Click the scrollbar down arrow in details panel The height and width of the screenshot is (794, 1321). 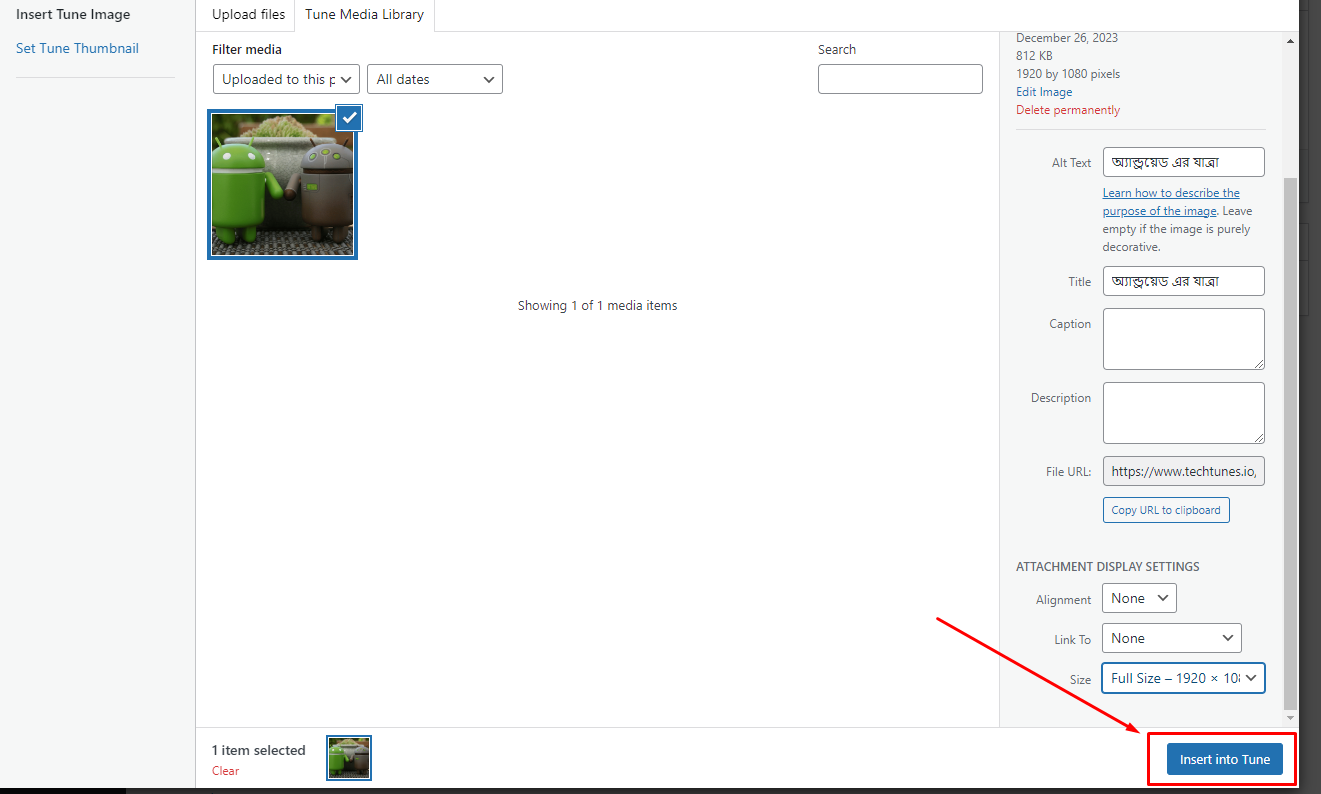click(x=1290, y=718)
